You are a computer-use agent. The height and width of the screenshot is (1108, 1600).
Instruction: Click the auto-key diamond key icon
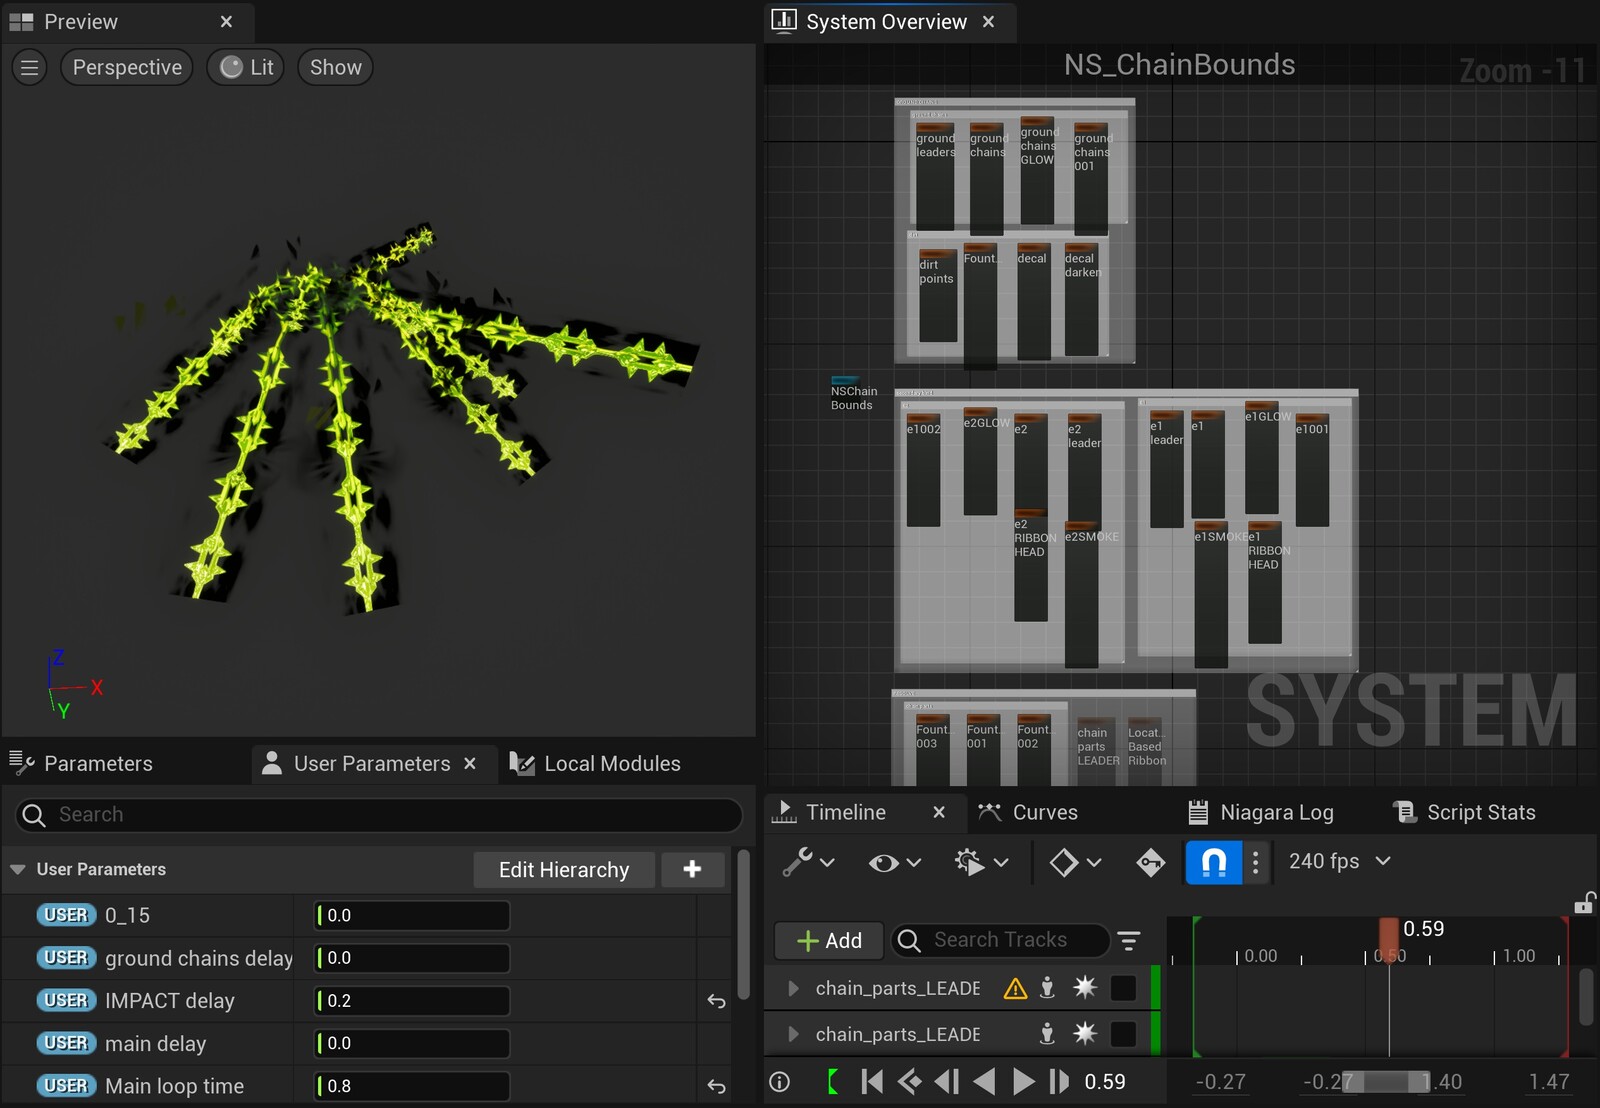coord(1150,862)
